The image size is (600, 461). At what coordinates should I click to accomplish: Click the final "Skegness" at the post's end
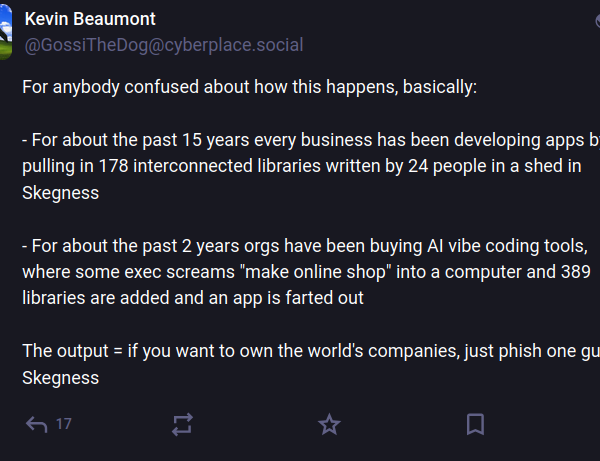[60, 378]
